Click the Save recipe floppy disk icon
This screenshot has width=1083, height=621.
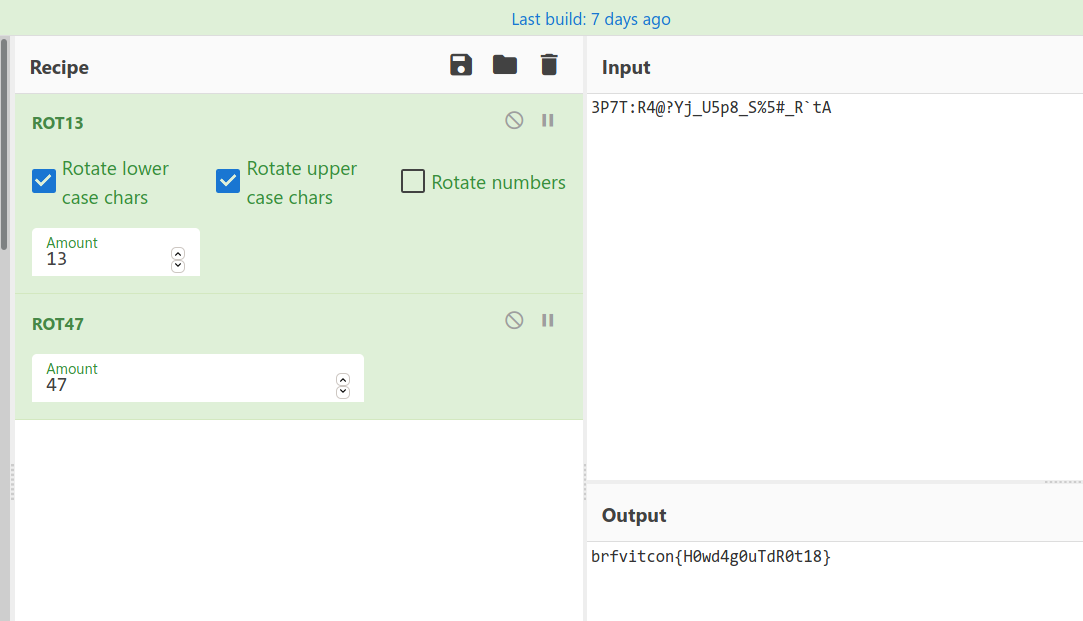pyautogui.click(x=461, y=66)
